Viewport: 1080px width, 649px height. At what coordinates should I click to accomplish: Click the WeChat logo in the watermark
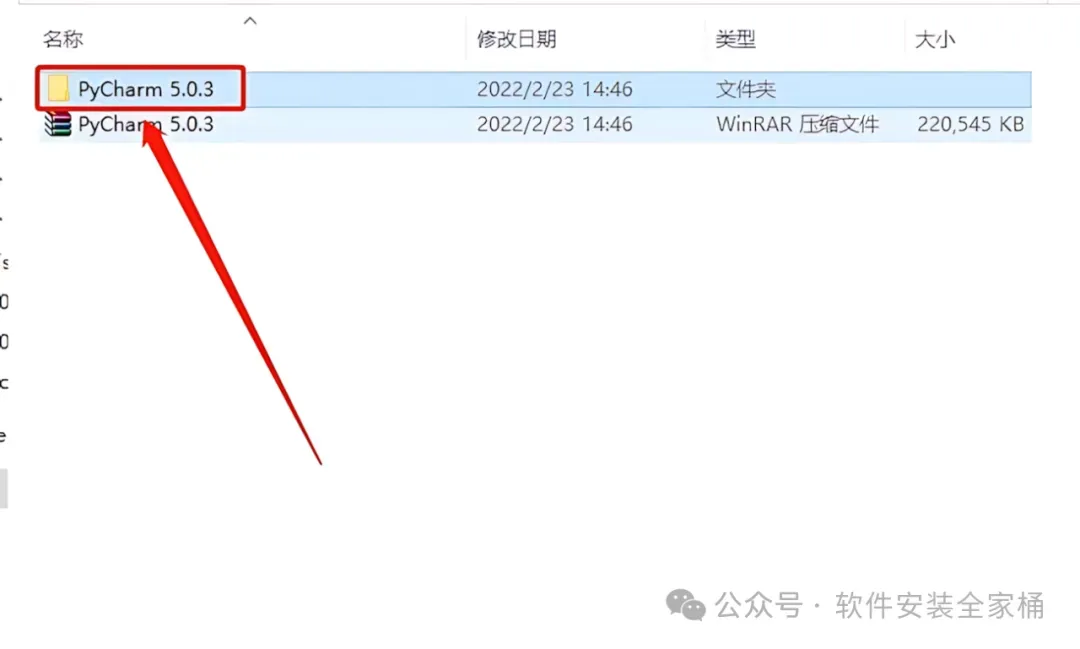[685, 605]
